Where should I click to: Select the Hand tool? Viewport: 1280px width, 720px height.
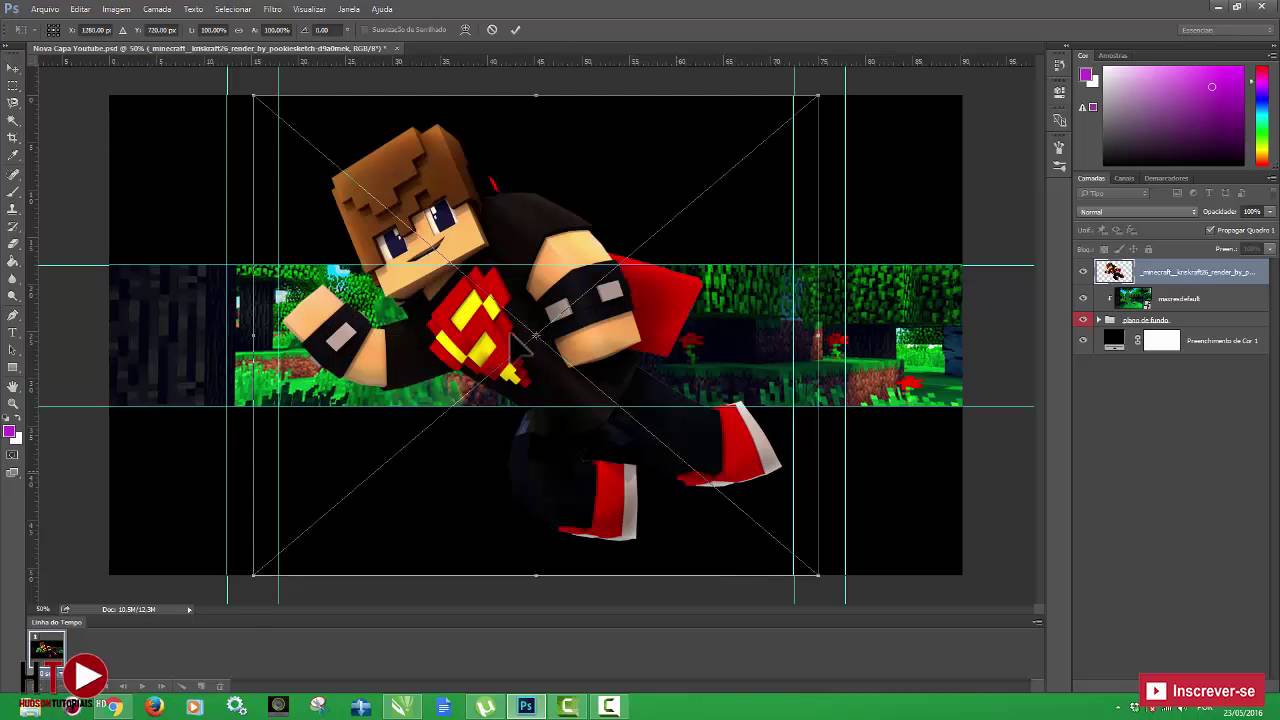click(x=13, y=385)
